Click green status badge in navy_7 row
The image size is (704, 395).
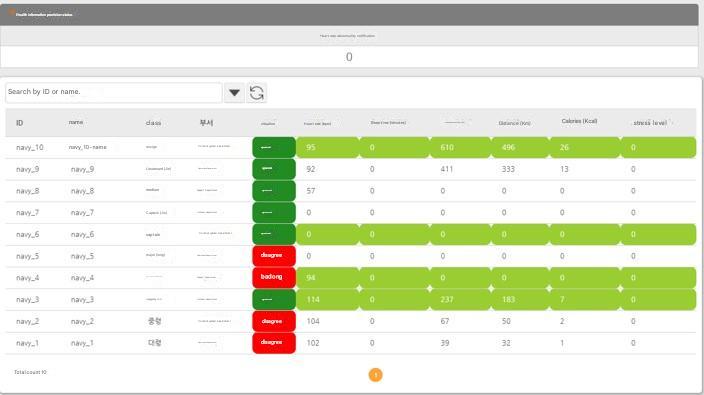pyautogui.click(x=274, y=212)
